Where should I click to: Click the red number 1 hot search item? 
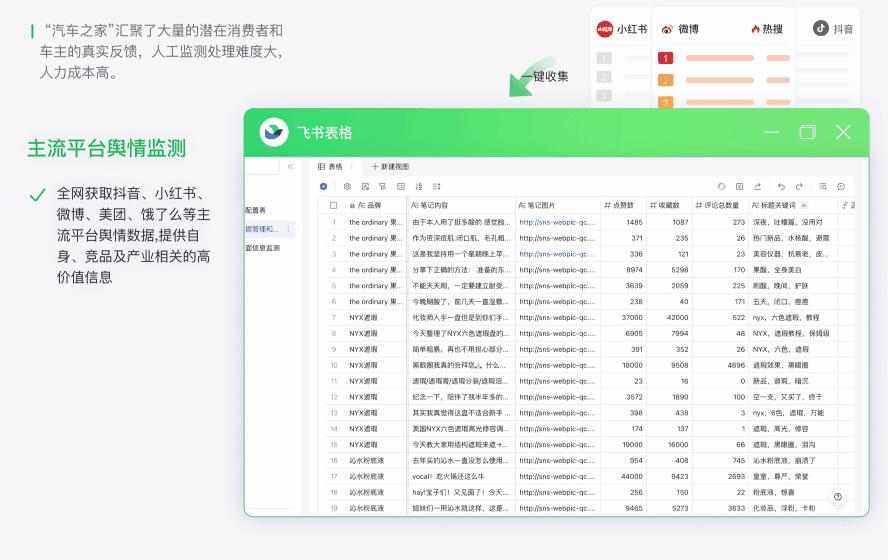coord(665,58)
